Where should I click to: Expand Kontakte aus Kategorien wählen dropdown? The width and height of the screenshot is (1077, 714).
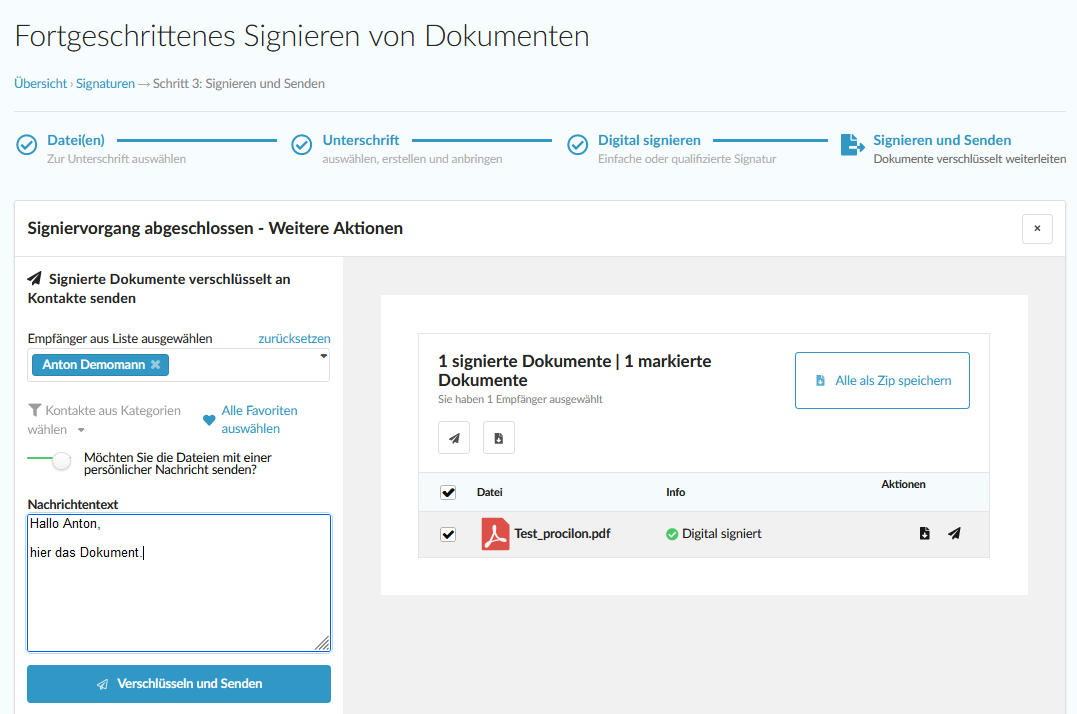81,430
